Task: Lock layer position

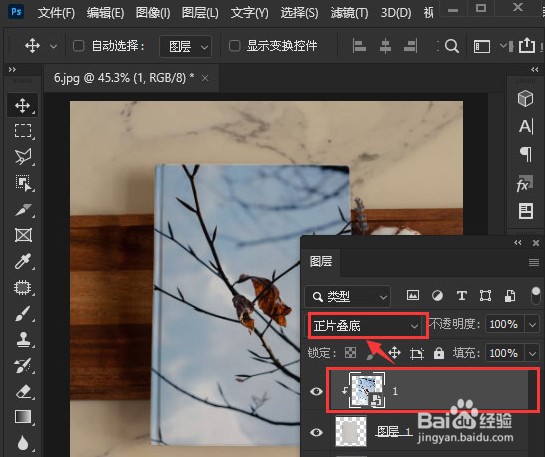Action: click(x=394, y=353)
